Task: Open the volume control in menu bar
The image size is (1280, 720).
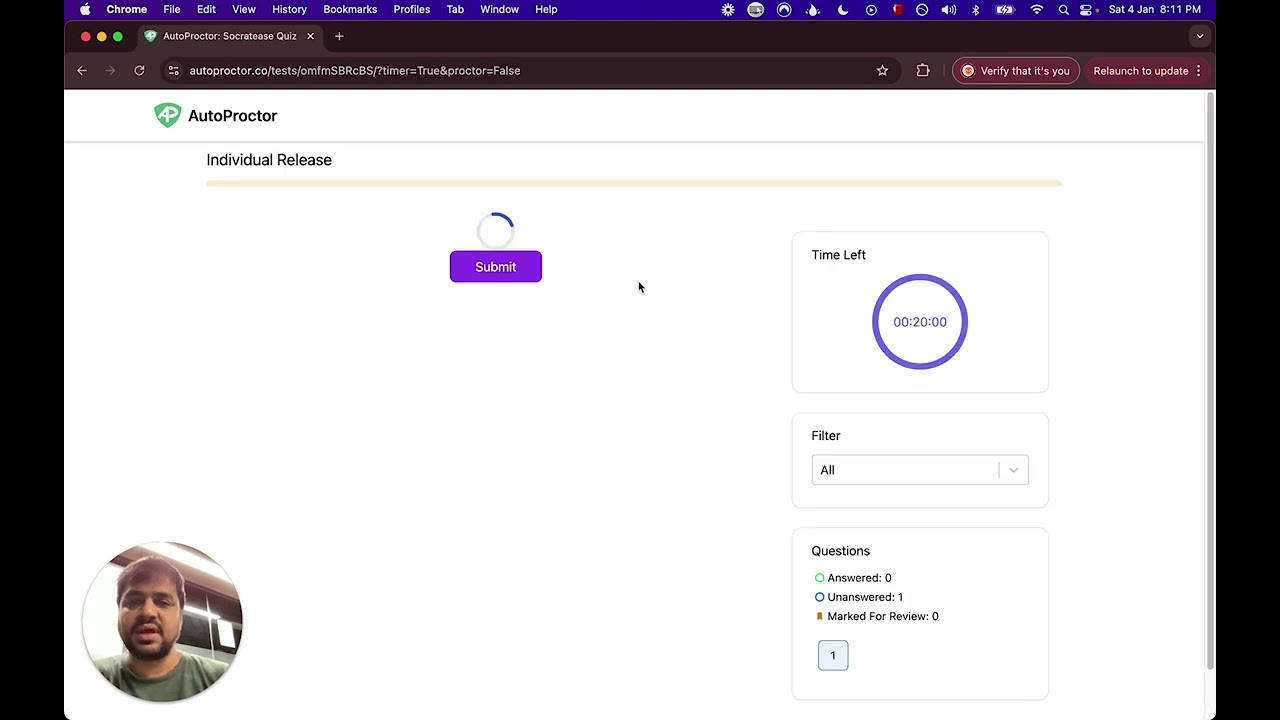Action: click(x=948, y=9)
